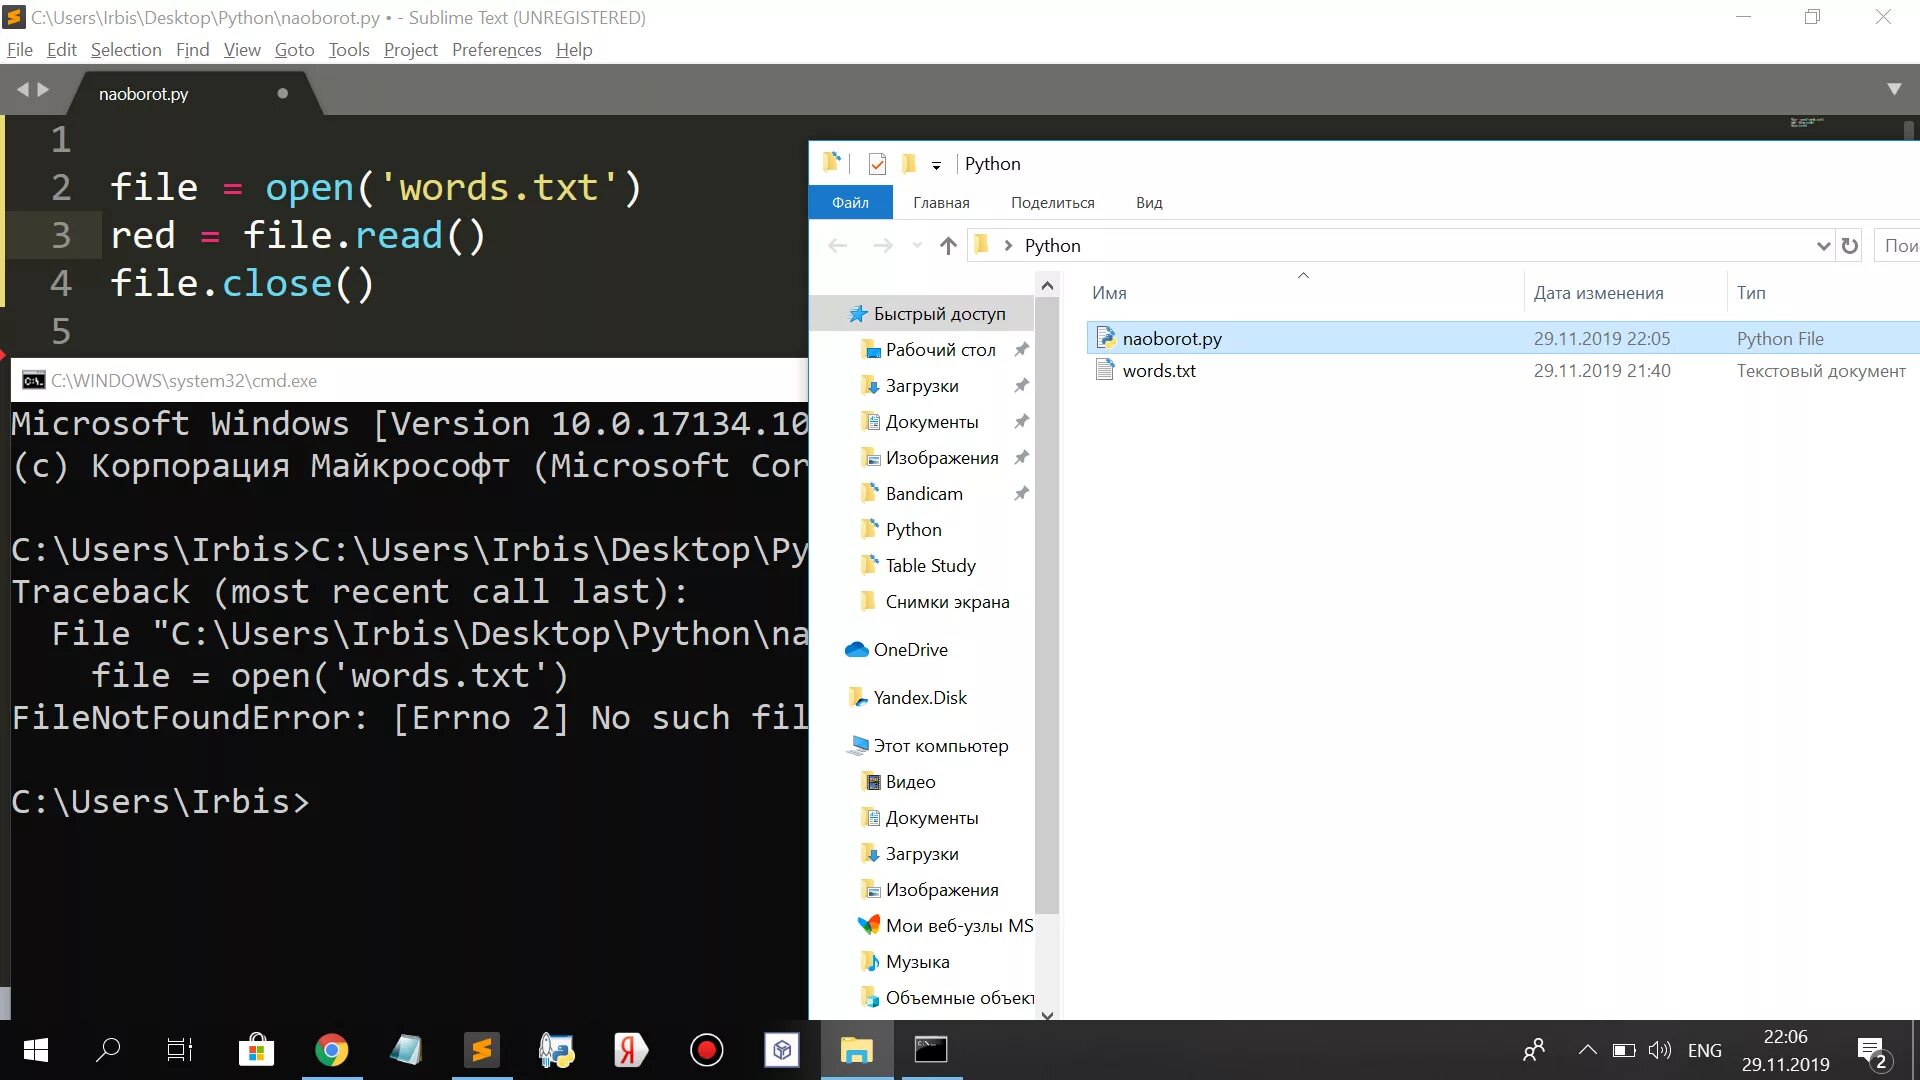The height and width of the screenshot is (1080, 1920).
Task: Toggle the checkbox next to naoborot.py
Action: click(1089, 338)
